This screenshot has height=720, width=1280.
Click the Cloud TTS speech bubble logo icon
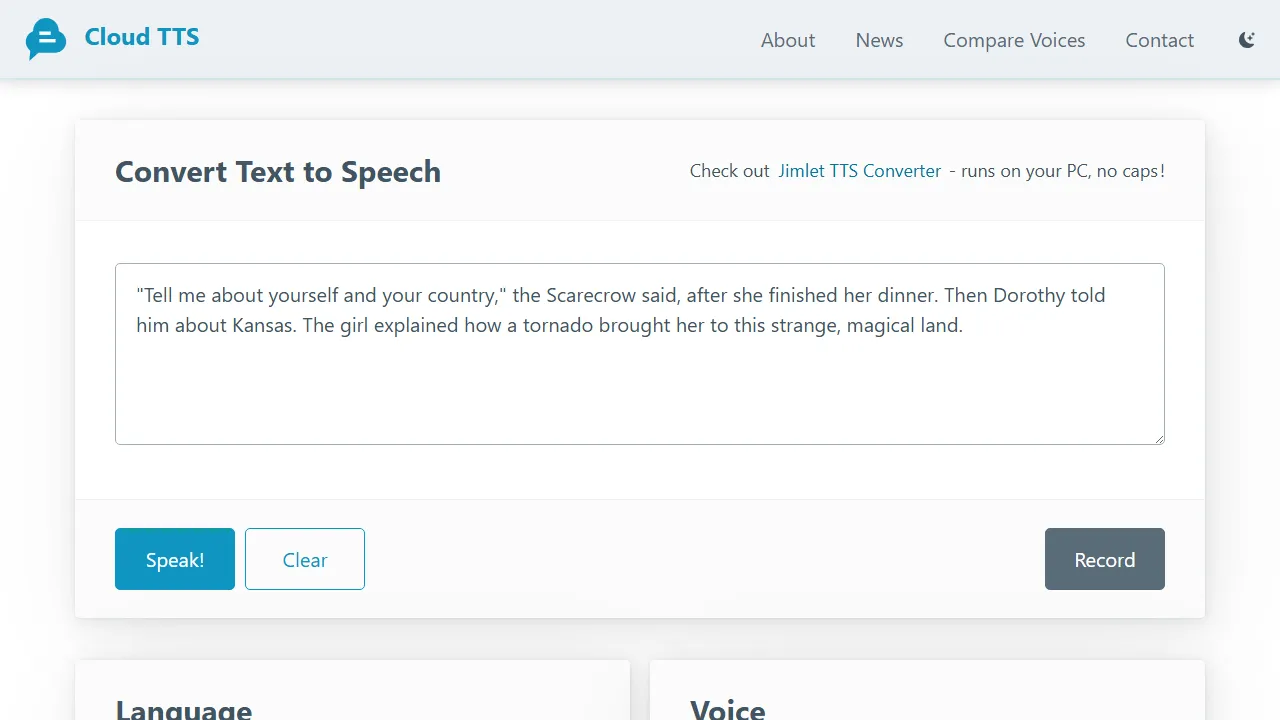46,39
